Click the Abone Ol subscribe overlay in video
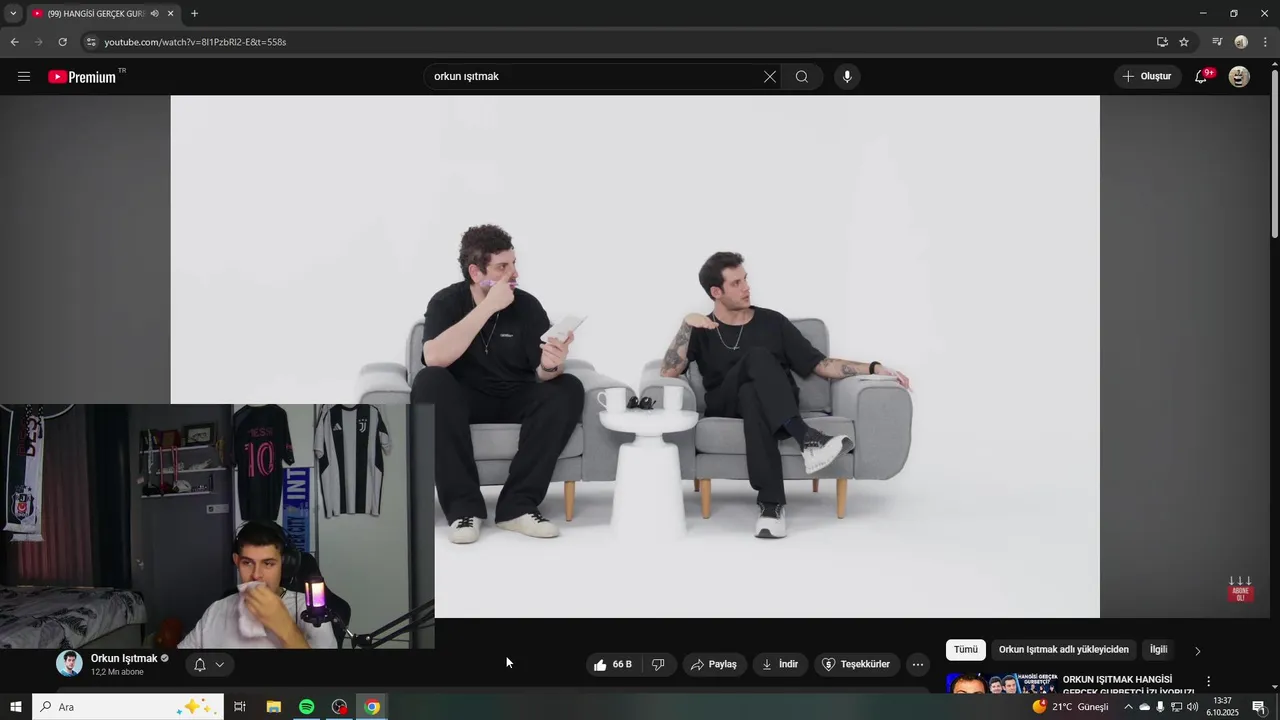Screen dimensions: 1280x720 [x=1240, y=589]
